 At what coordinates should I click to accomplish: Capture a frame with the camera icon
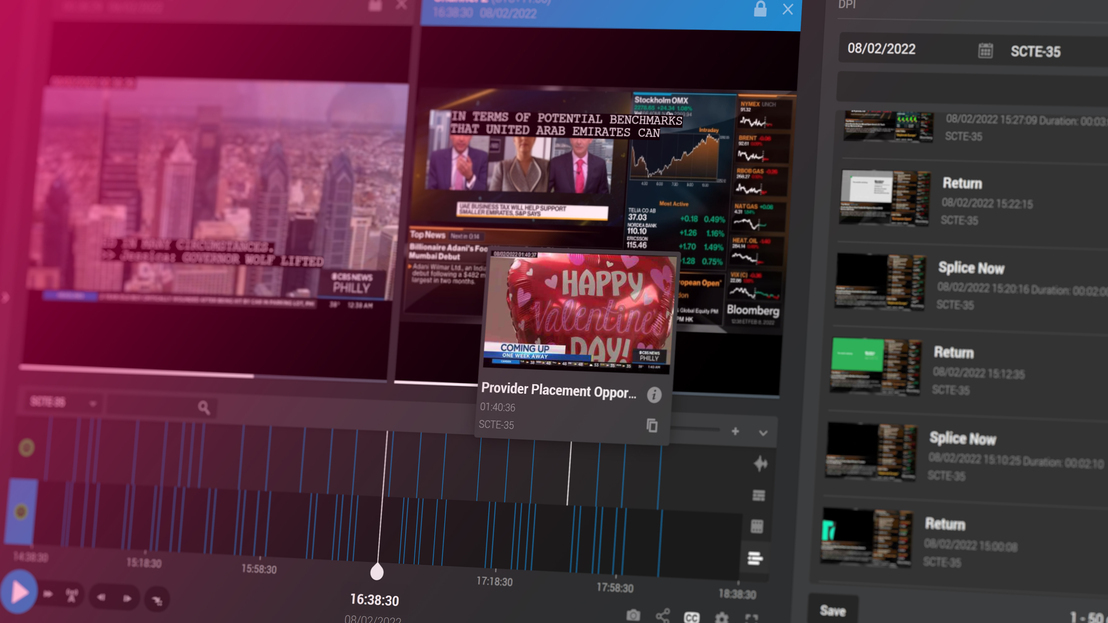point(634,615)
